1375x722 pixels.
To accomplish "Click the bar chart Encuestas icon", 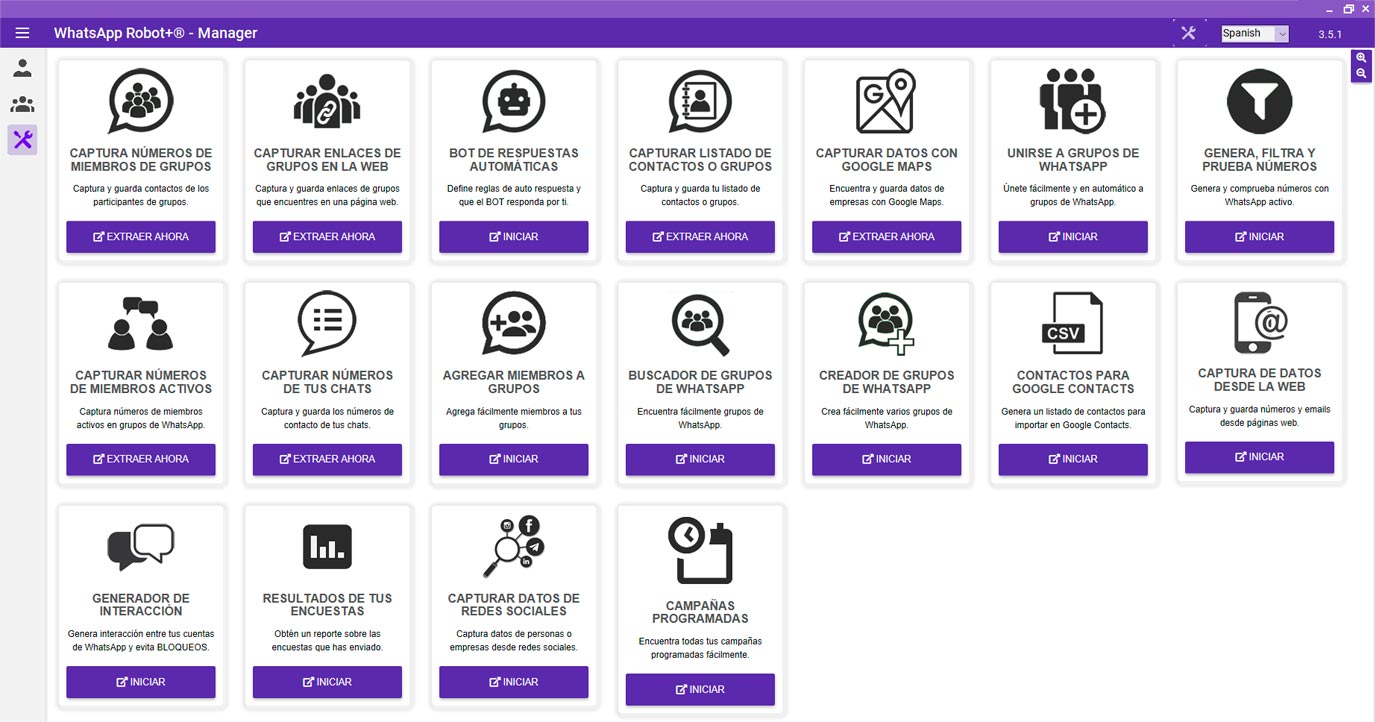I will 327,547.
